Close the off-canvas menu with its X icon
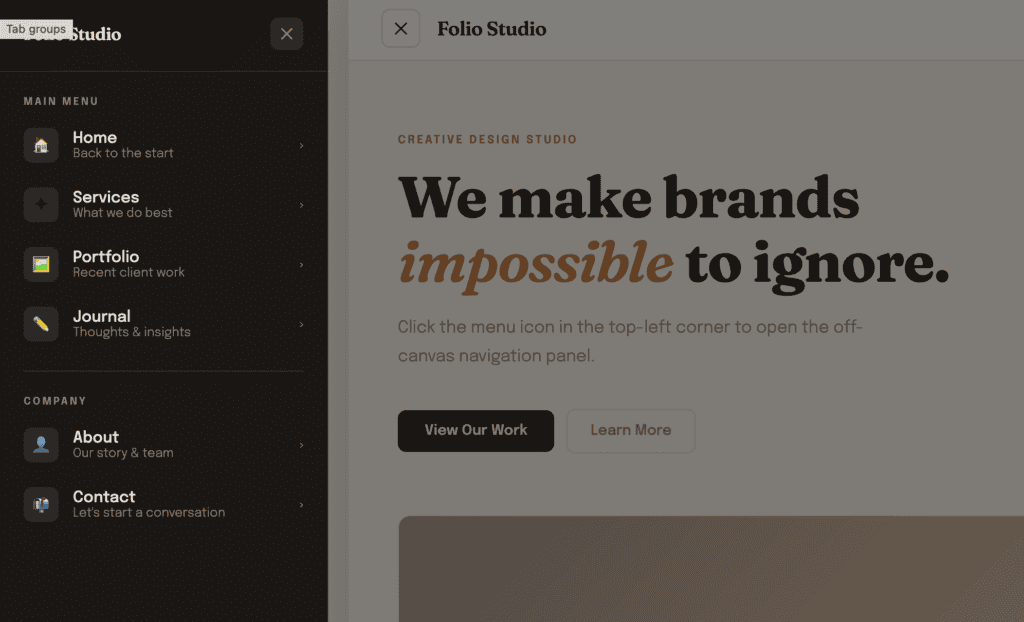This screenshot has width=1024, height=622. pyautogui.click(x=286, y=33)
